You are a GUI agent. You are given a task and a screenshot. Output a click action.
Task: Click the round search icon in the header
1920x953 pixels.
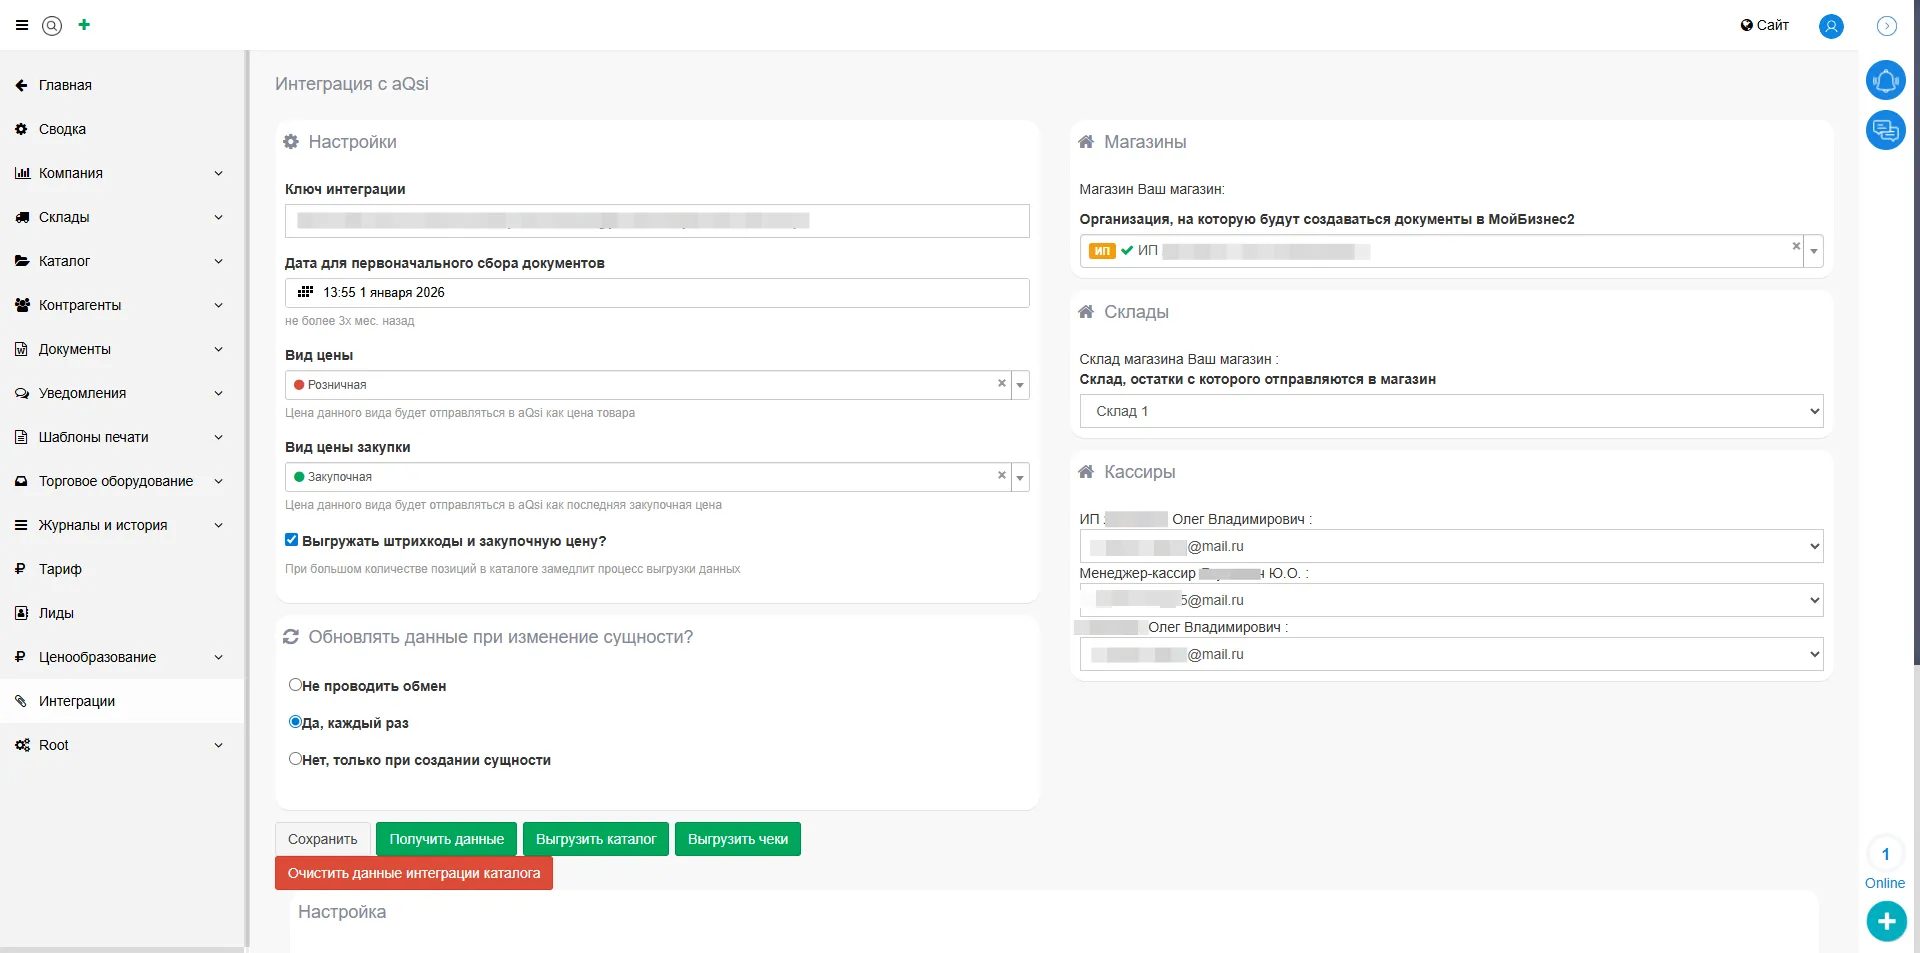(52, 26)
